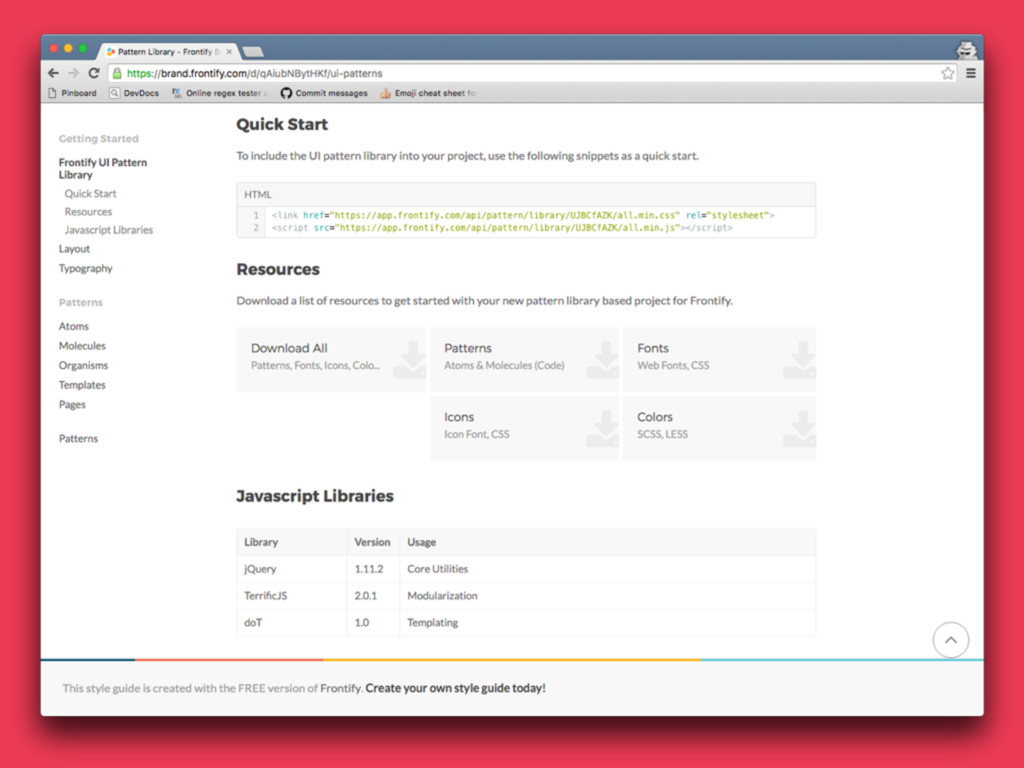
Task: Click download arrow icon on Download All card
Action: pyautogui.click(x=410, y=360)
